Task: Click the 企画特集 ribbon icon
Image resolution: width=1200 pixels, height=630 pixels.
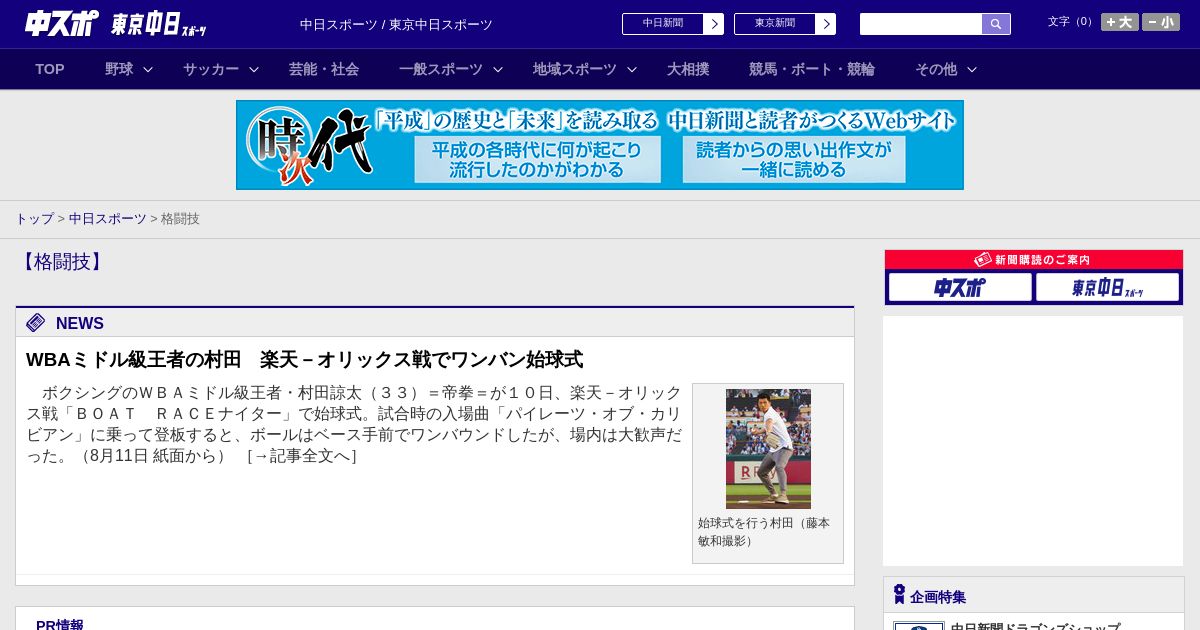Action: click(899, 595)
